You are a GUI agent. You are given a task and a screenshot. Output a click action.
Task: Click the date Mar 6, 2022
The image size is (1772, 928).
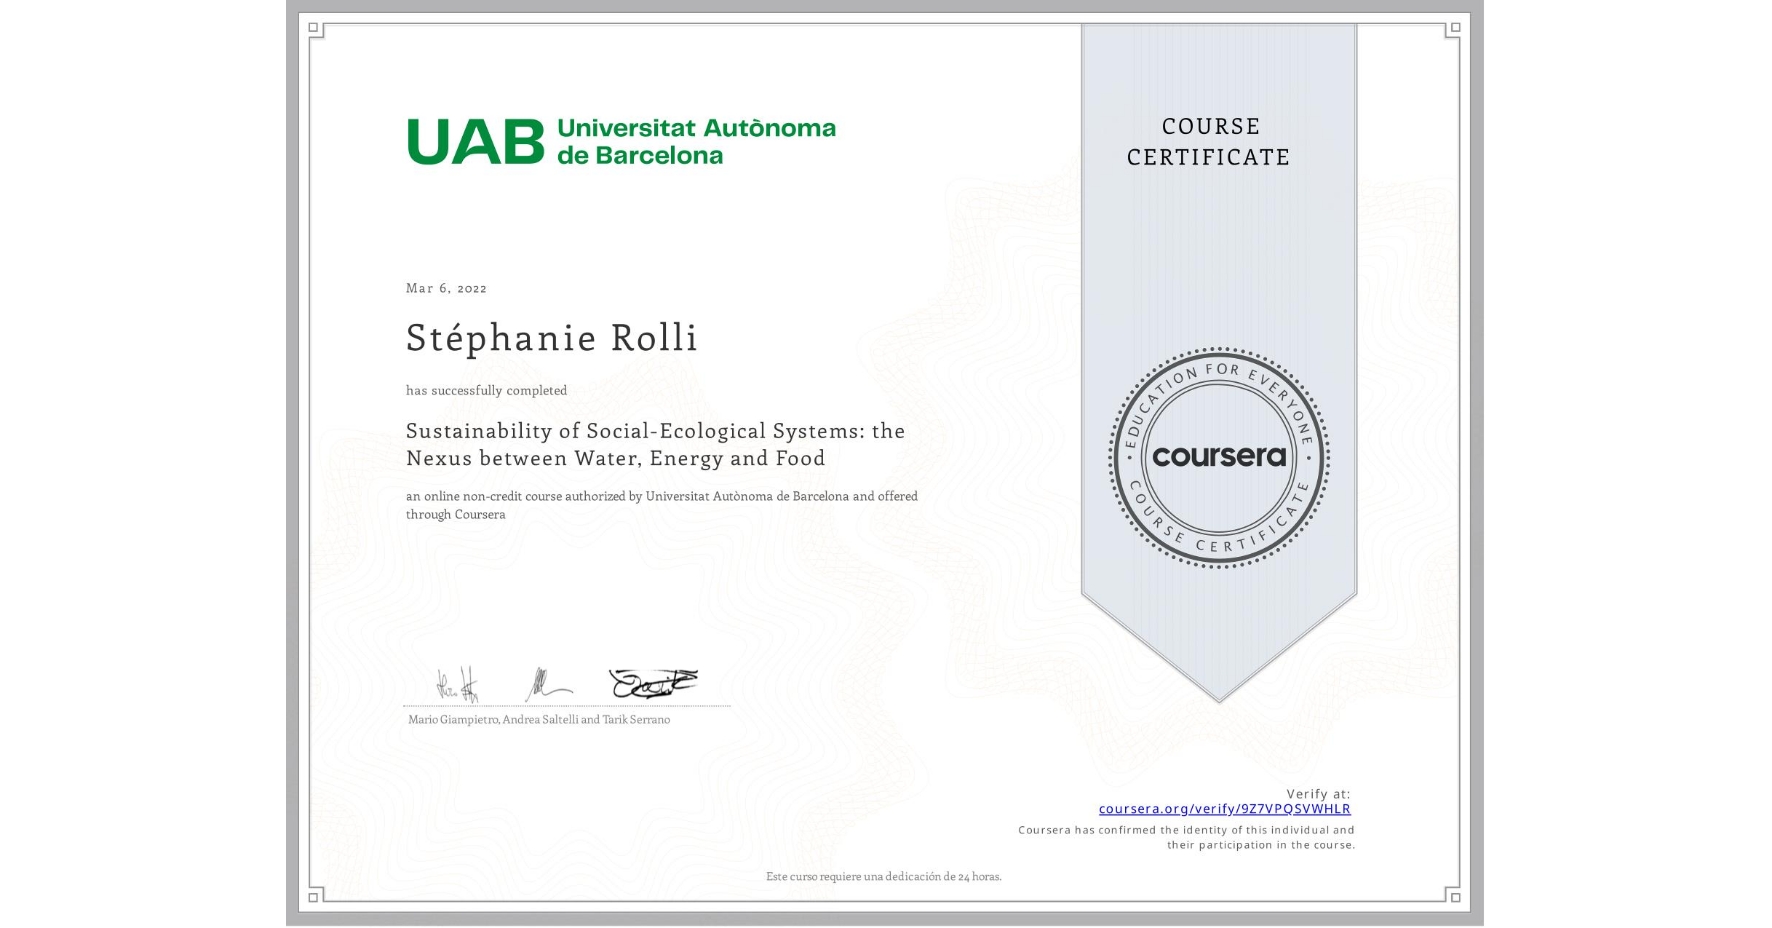click(x=444, y=288)
